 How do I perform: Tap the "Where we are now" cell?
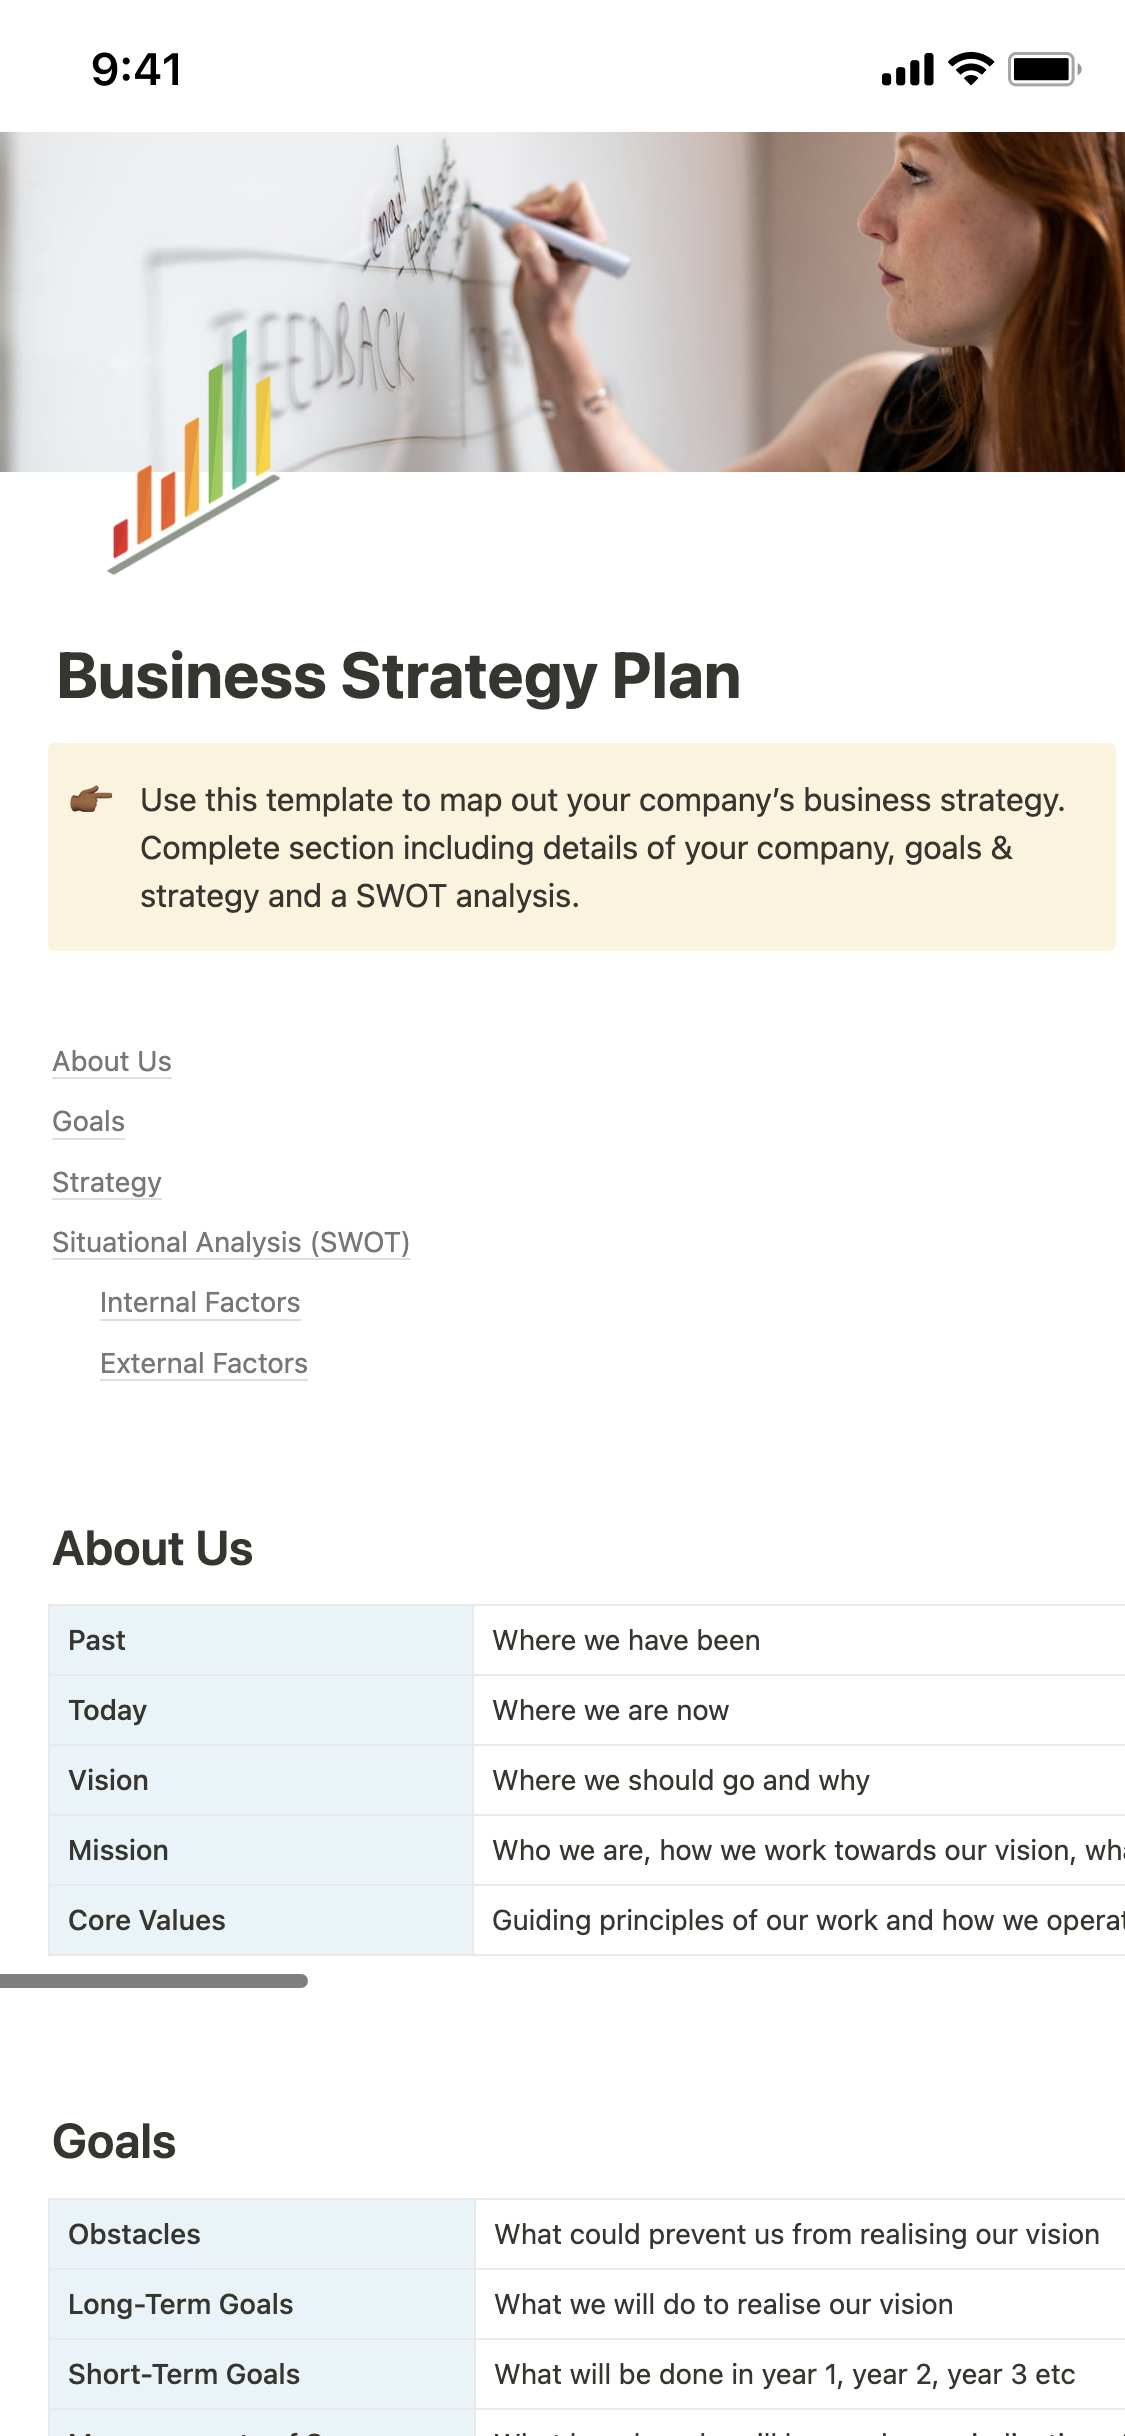pyautogui.click(x=611, y=1711)
